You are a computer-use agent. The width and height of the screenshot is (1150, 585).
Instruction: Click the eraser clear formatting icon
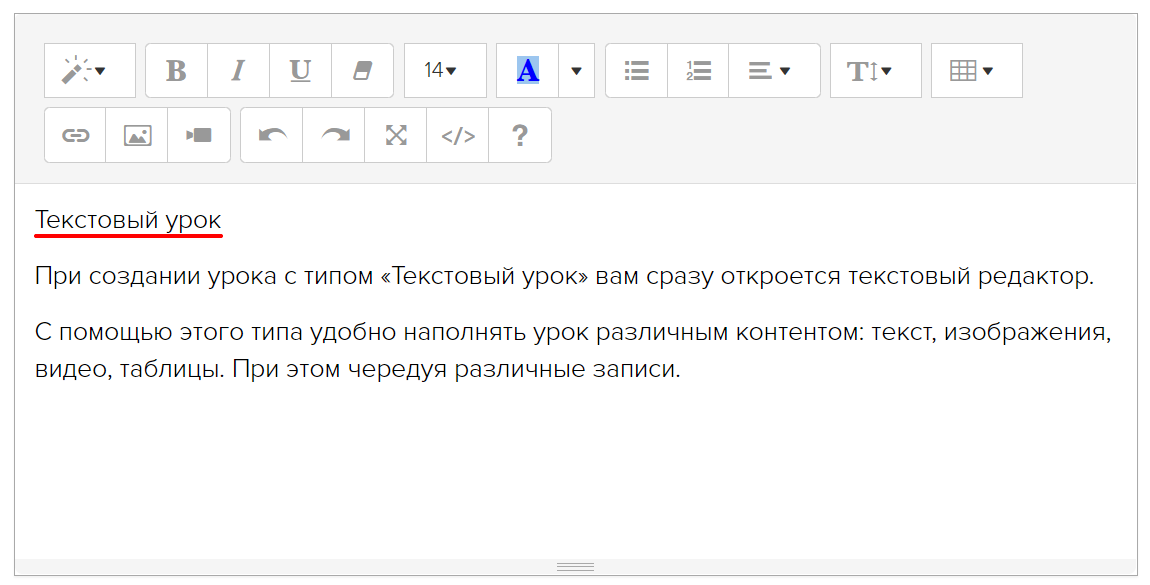click(362, 71)
